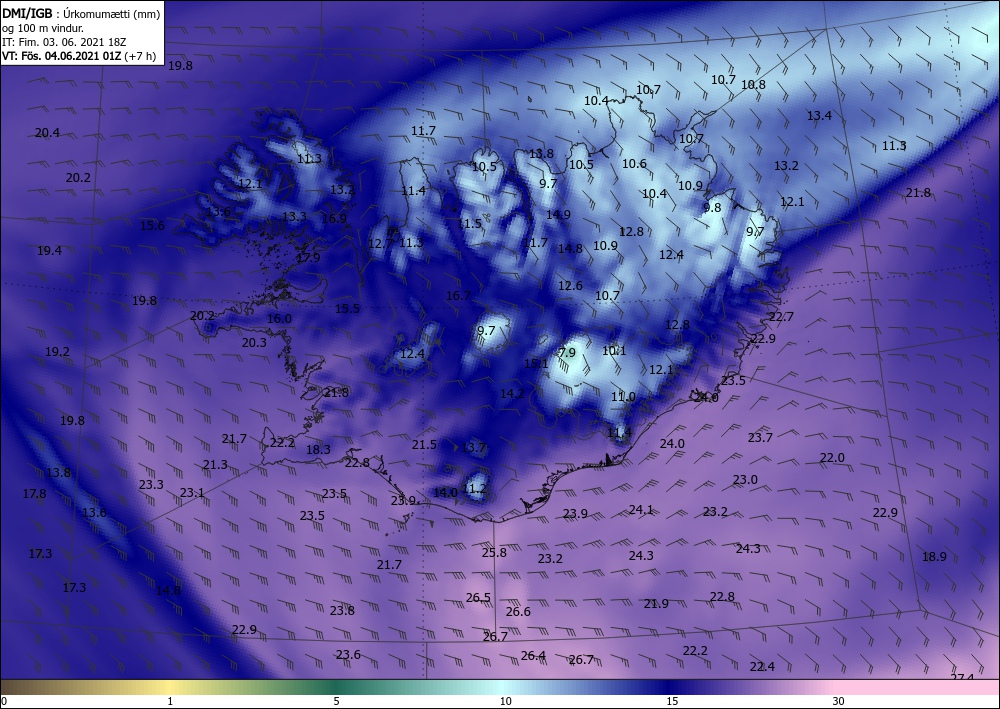Click the map value 23.5 east of Iceland
1000x709 pixels.
733,380
